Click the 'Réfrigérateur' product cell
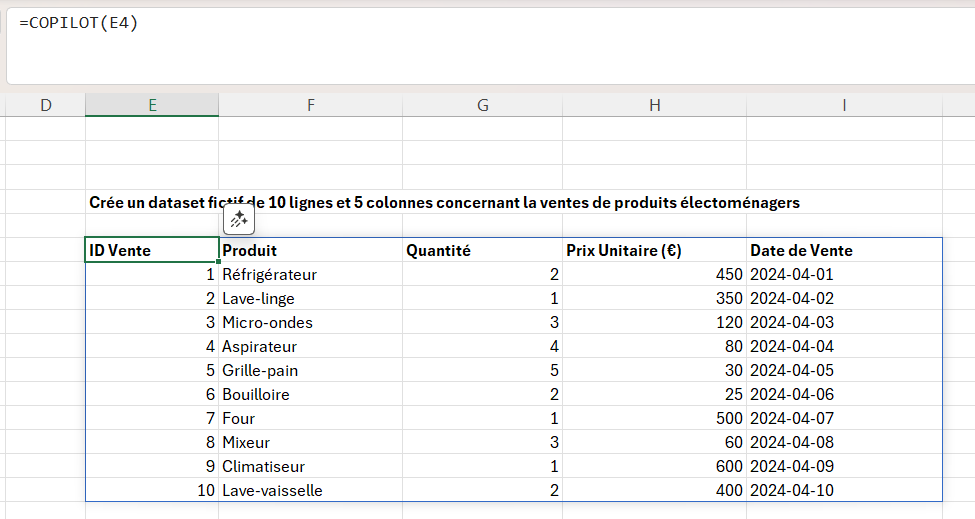975x519 pixels. 310,275
